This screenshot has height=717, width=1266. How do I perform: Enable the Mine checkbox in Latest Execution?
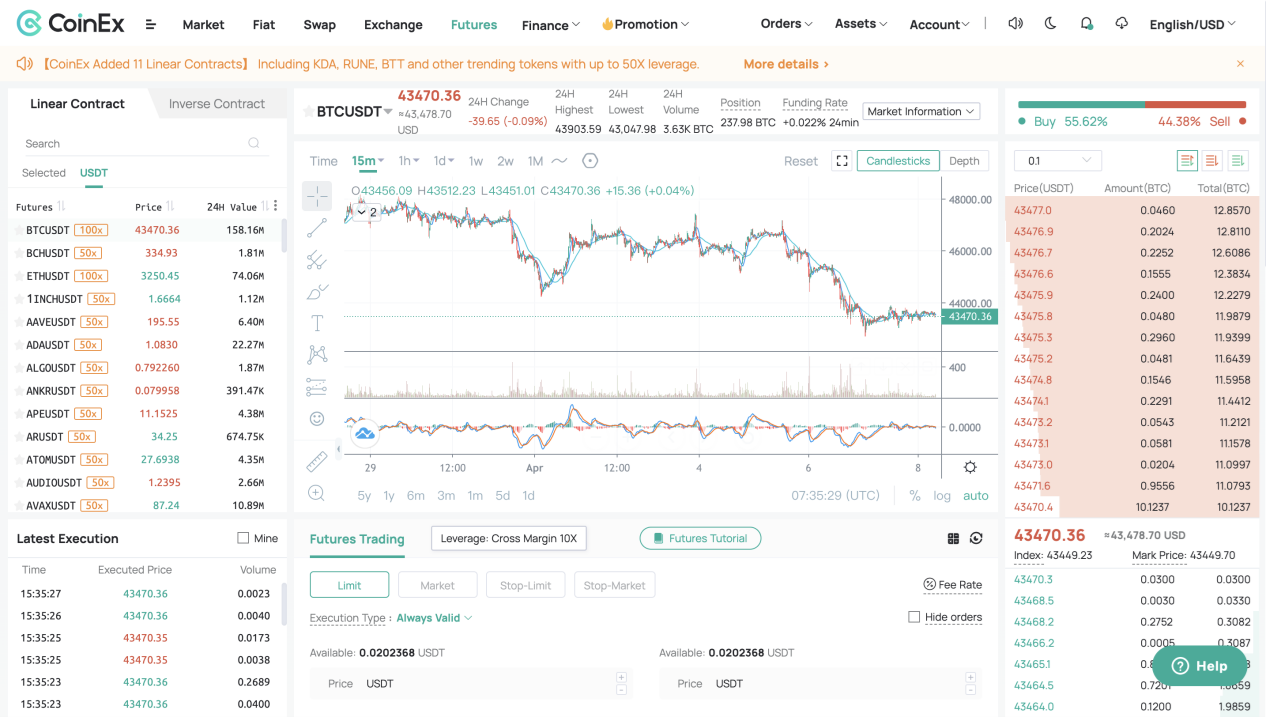pyautogui.click(x=243, y=538)
